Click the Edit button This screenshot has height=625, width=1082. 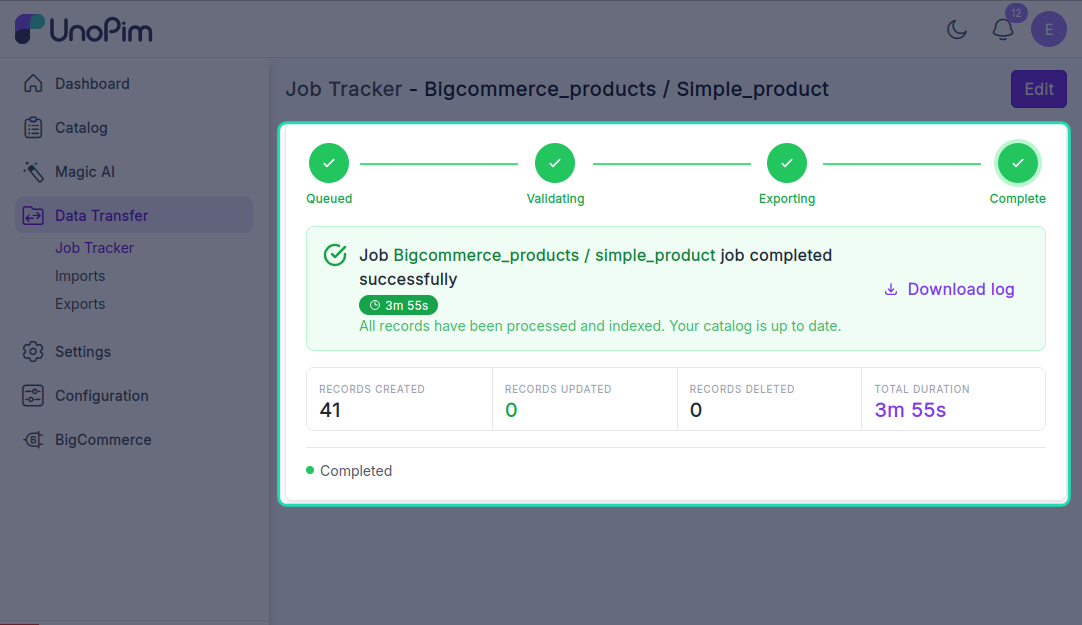[1039, 89]
